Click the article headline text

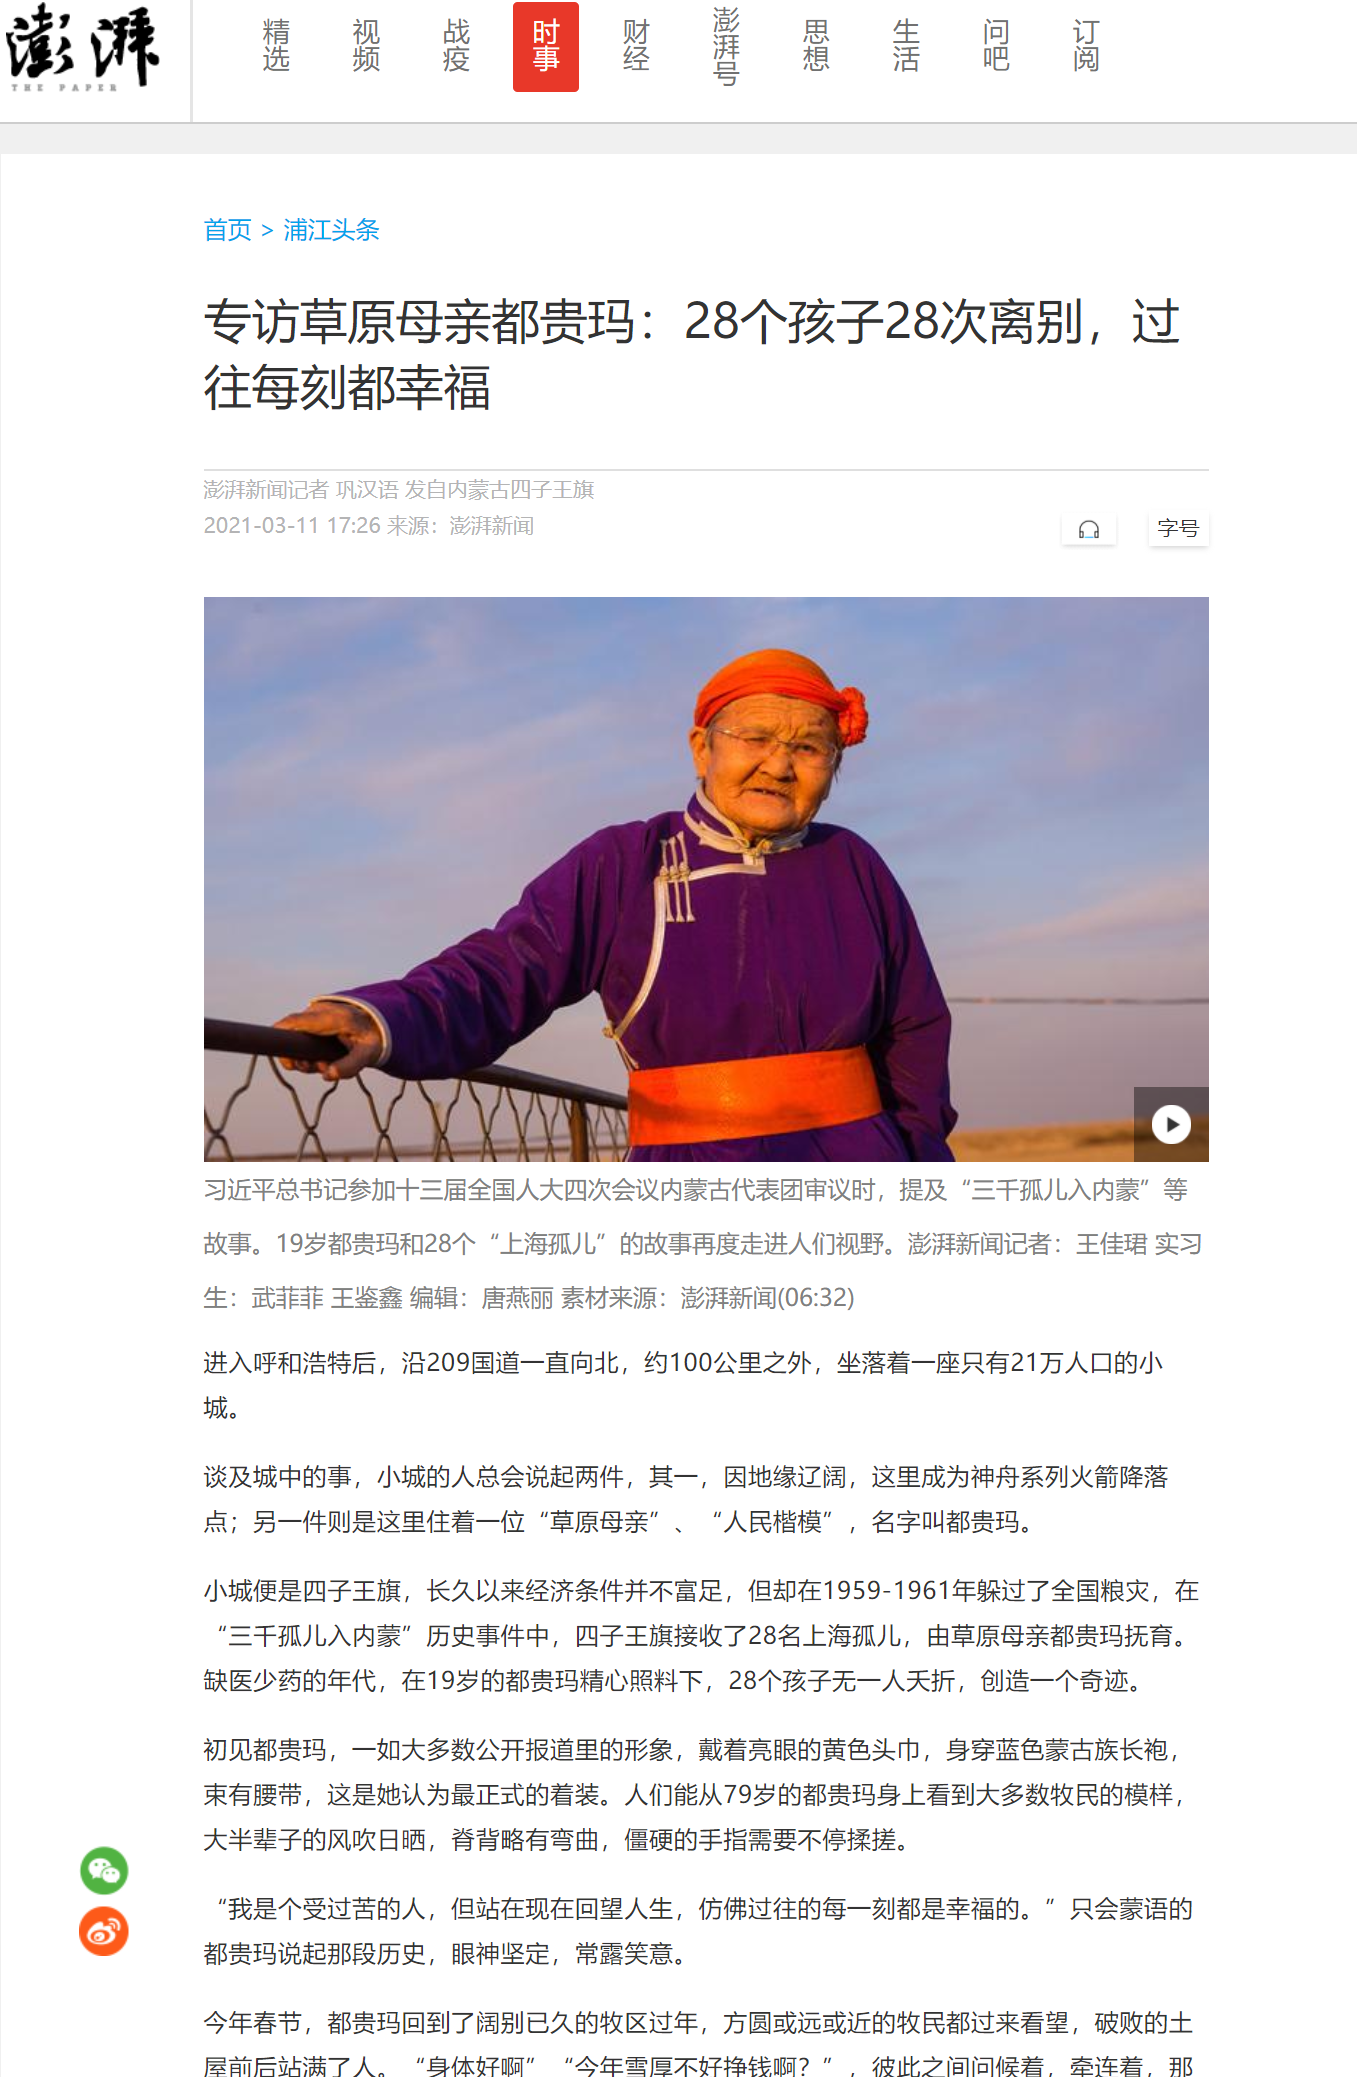point(692,354)
